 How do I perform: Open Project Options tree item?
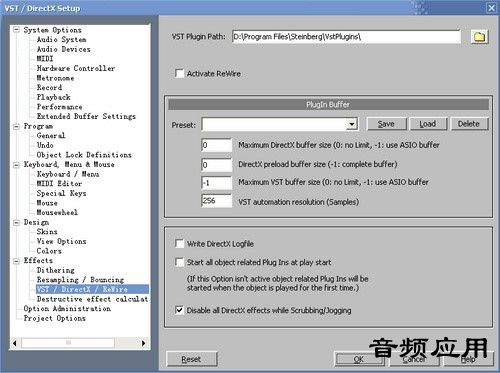coord(54,318)
